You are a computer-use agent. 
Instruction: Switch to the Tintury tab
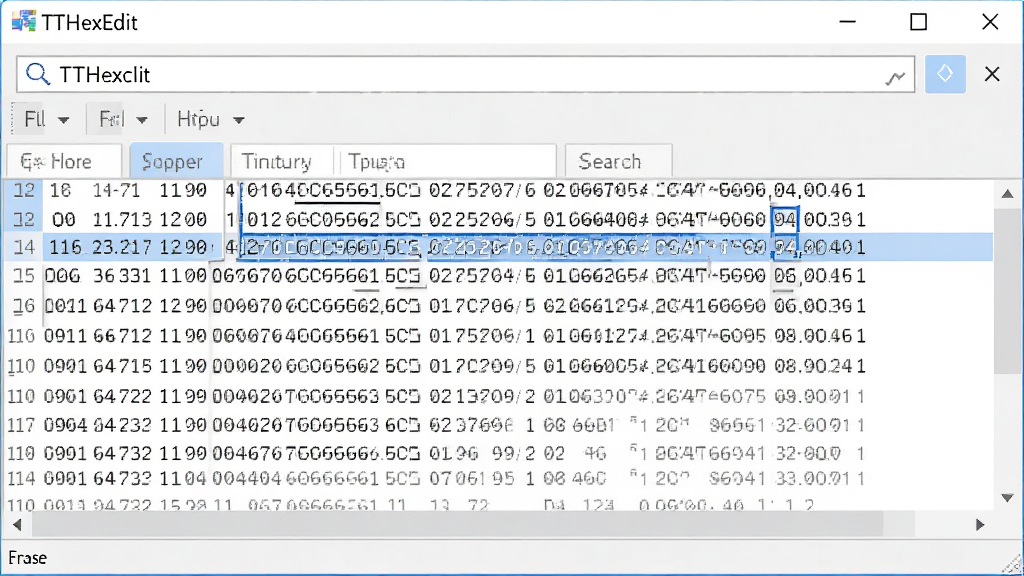[281, 161]
